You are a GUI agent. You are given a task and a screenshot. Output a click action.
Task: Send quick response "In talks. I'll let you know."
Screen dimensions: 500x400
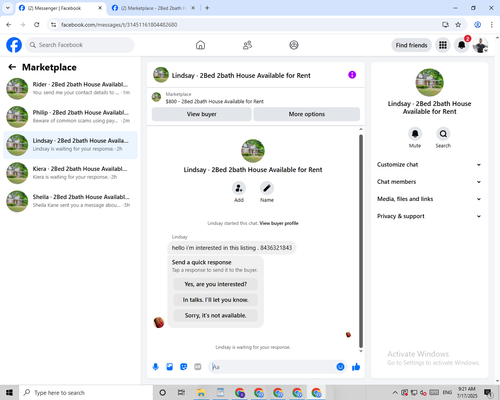point(216,300)
